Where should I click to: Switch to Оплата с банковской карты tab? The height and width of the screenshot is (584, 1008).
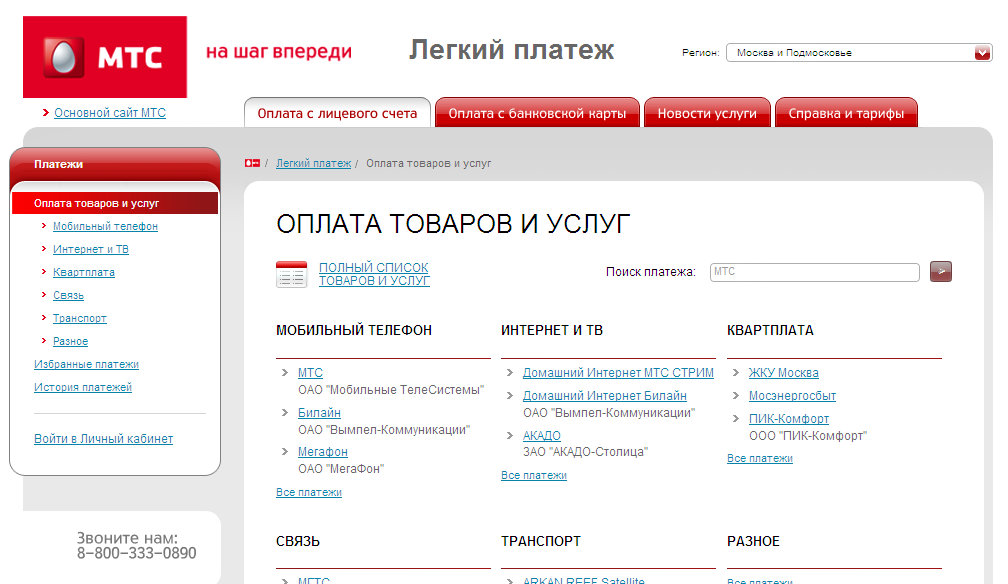[537, 113]
